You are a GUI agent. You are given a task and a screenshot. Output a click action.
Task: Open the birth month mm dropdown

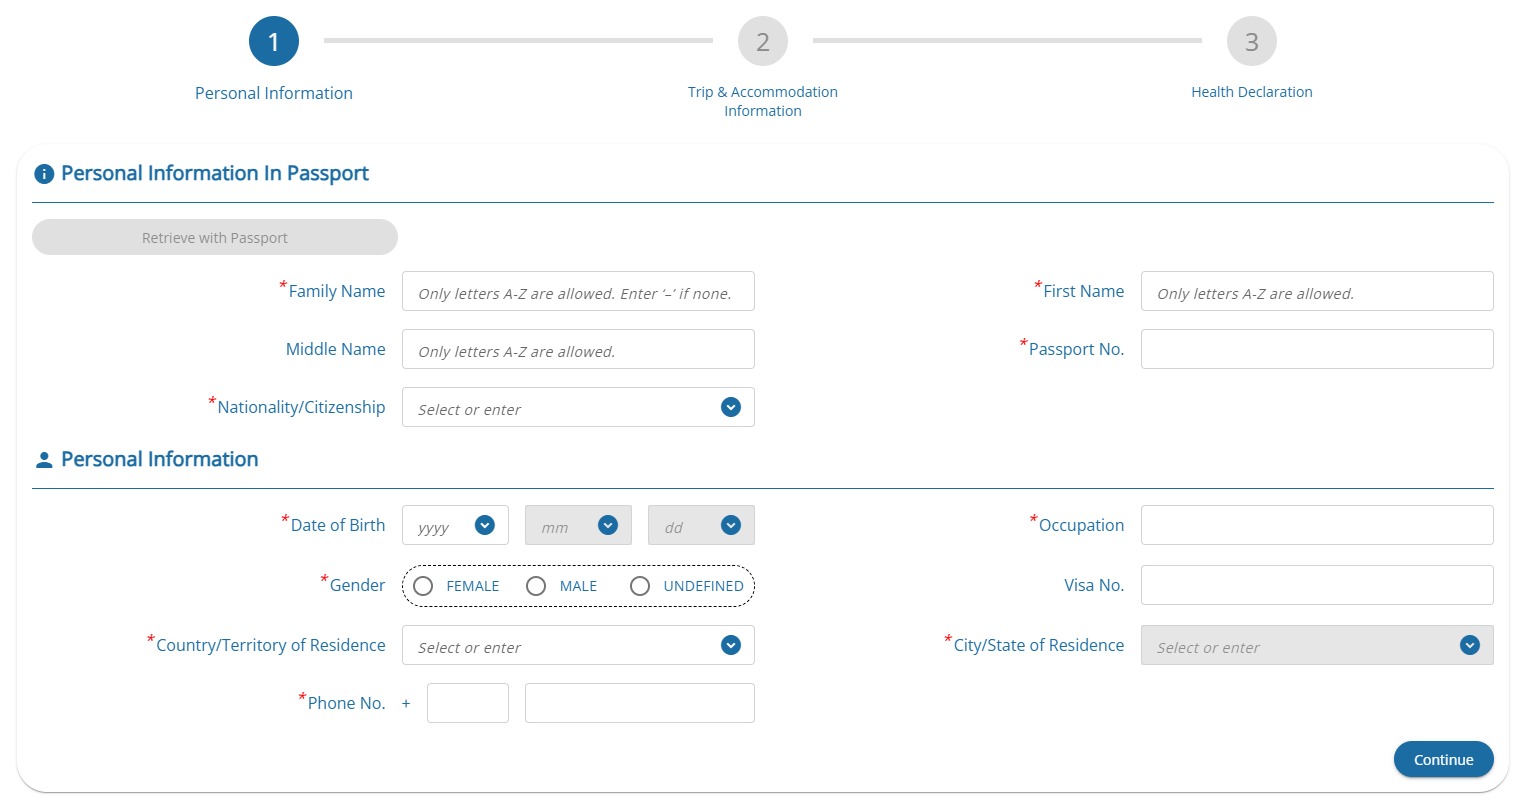coord(578,525)
